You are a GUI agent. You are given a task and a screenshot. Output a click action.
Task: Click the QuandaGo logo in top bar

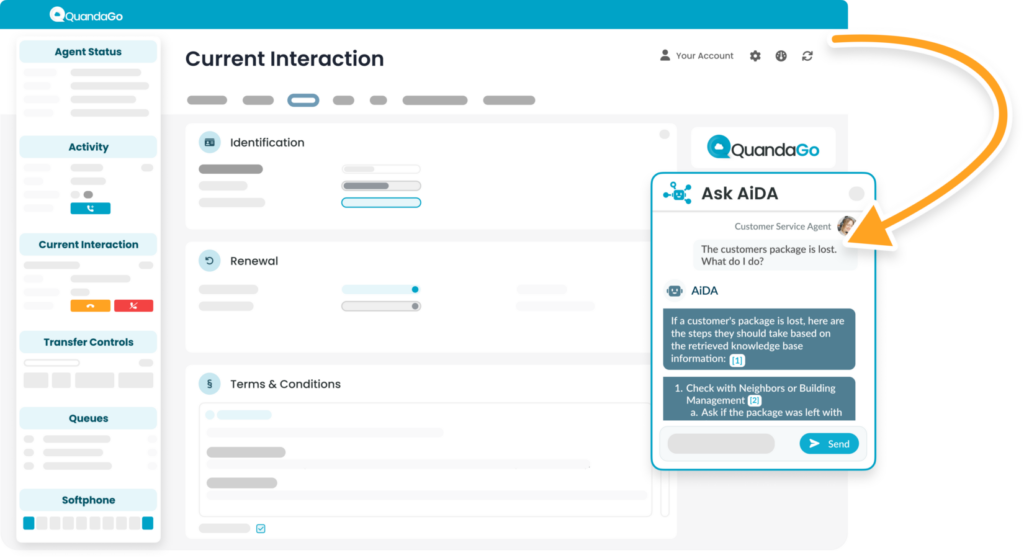click(x=86, y=15)
